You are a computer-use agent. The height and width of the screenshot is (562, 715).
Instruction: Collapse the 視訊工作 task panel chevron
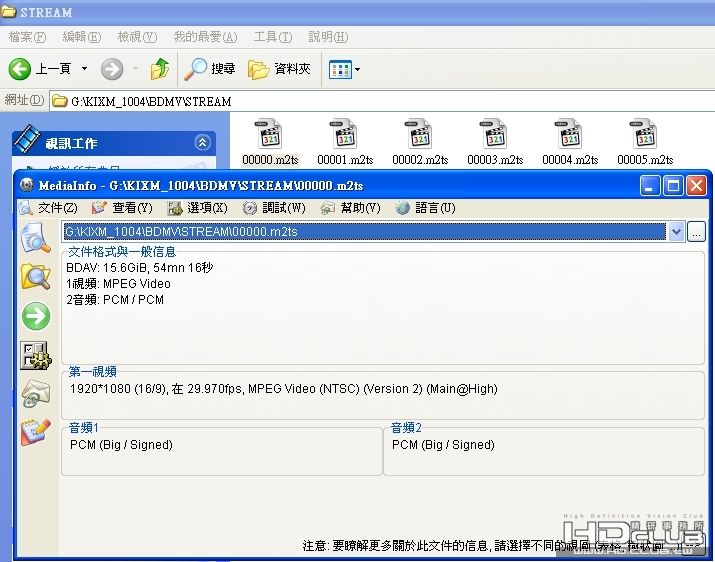(202, 142)
